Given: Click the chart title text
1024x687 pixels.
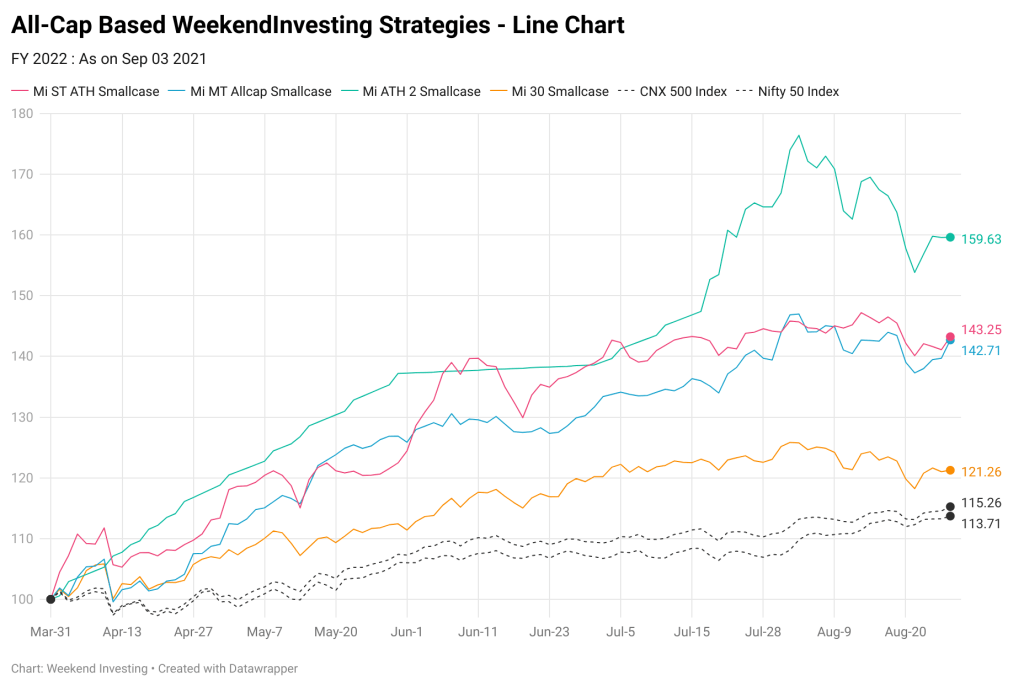Looking at the screenshot, I should pyautogui.click(x=318, y=25).
